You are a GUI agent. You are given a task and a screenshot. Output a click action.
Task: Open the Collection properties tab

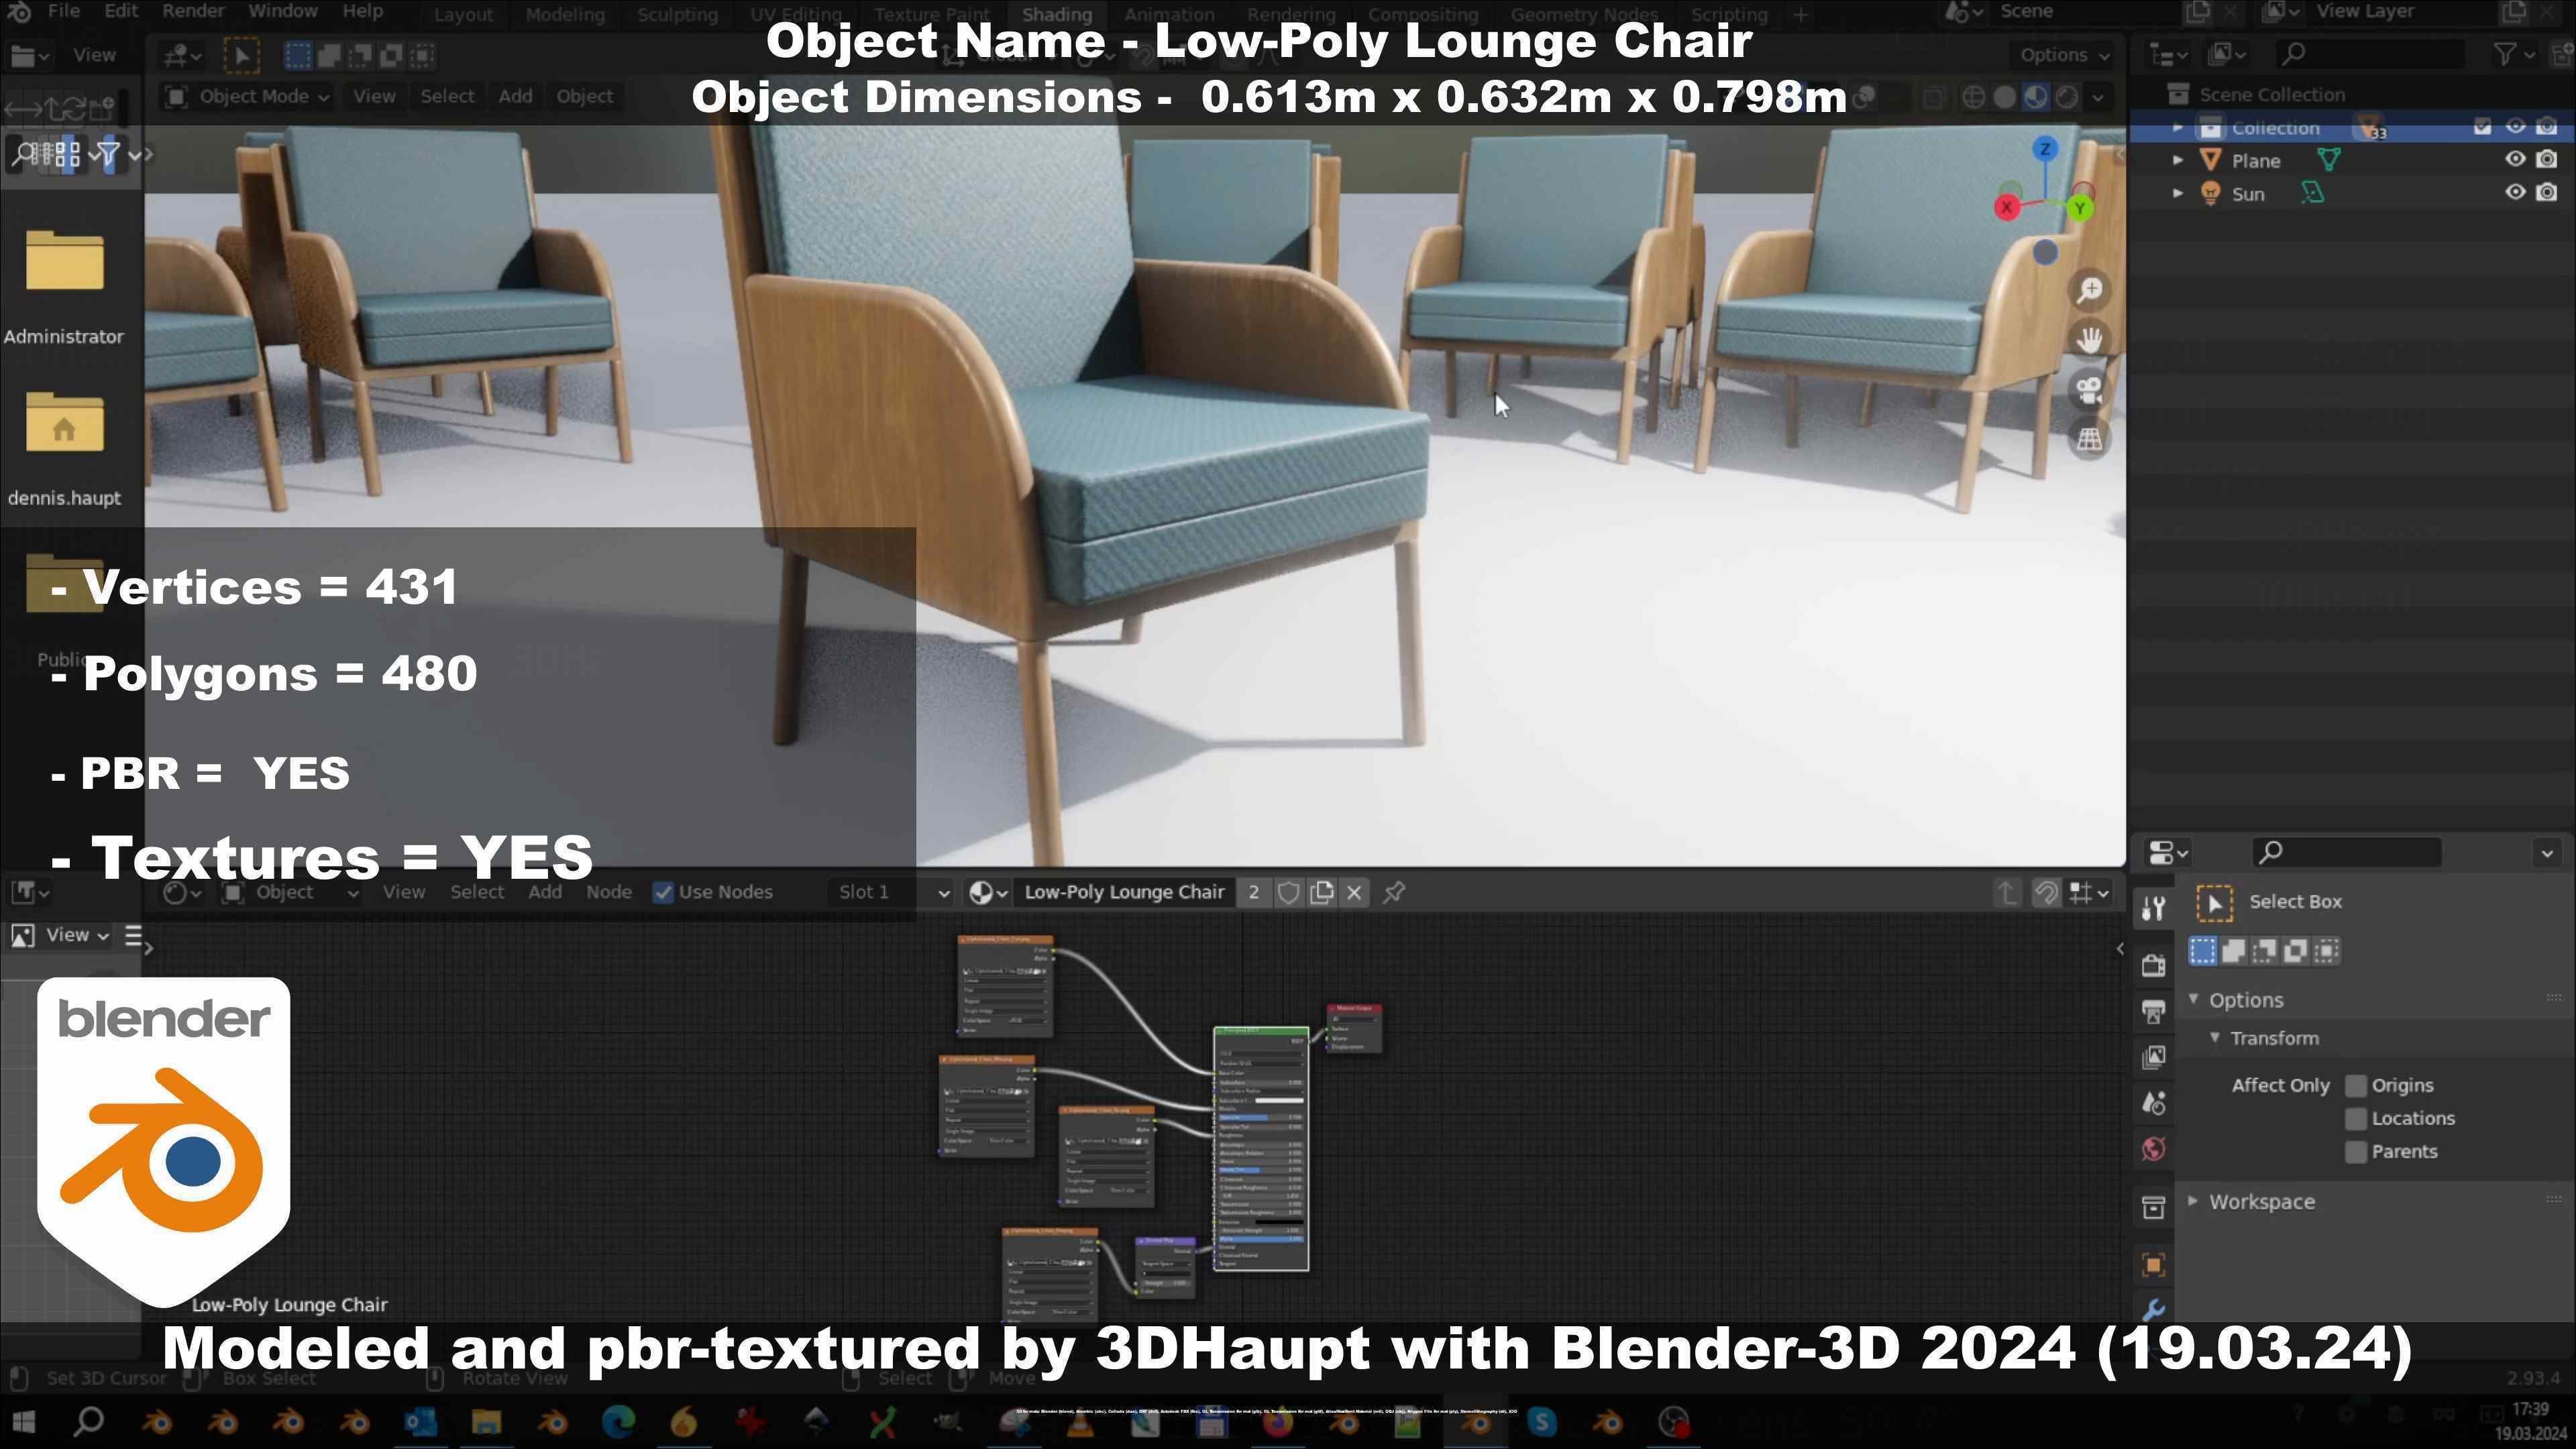2154,1207
